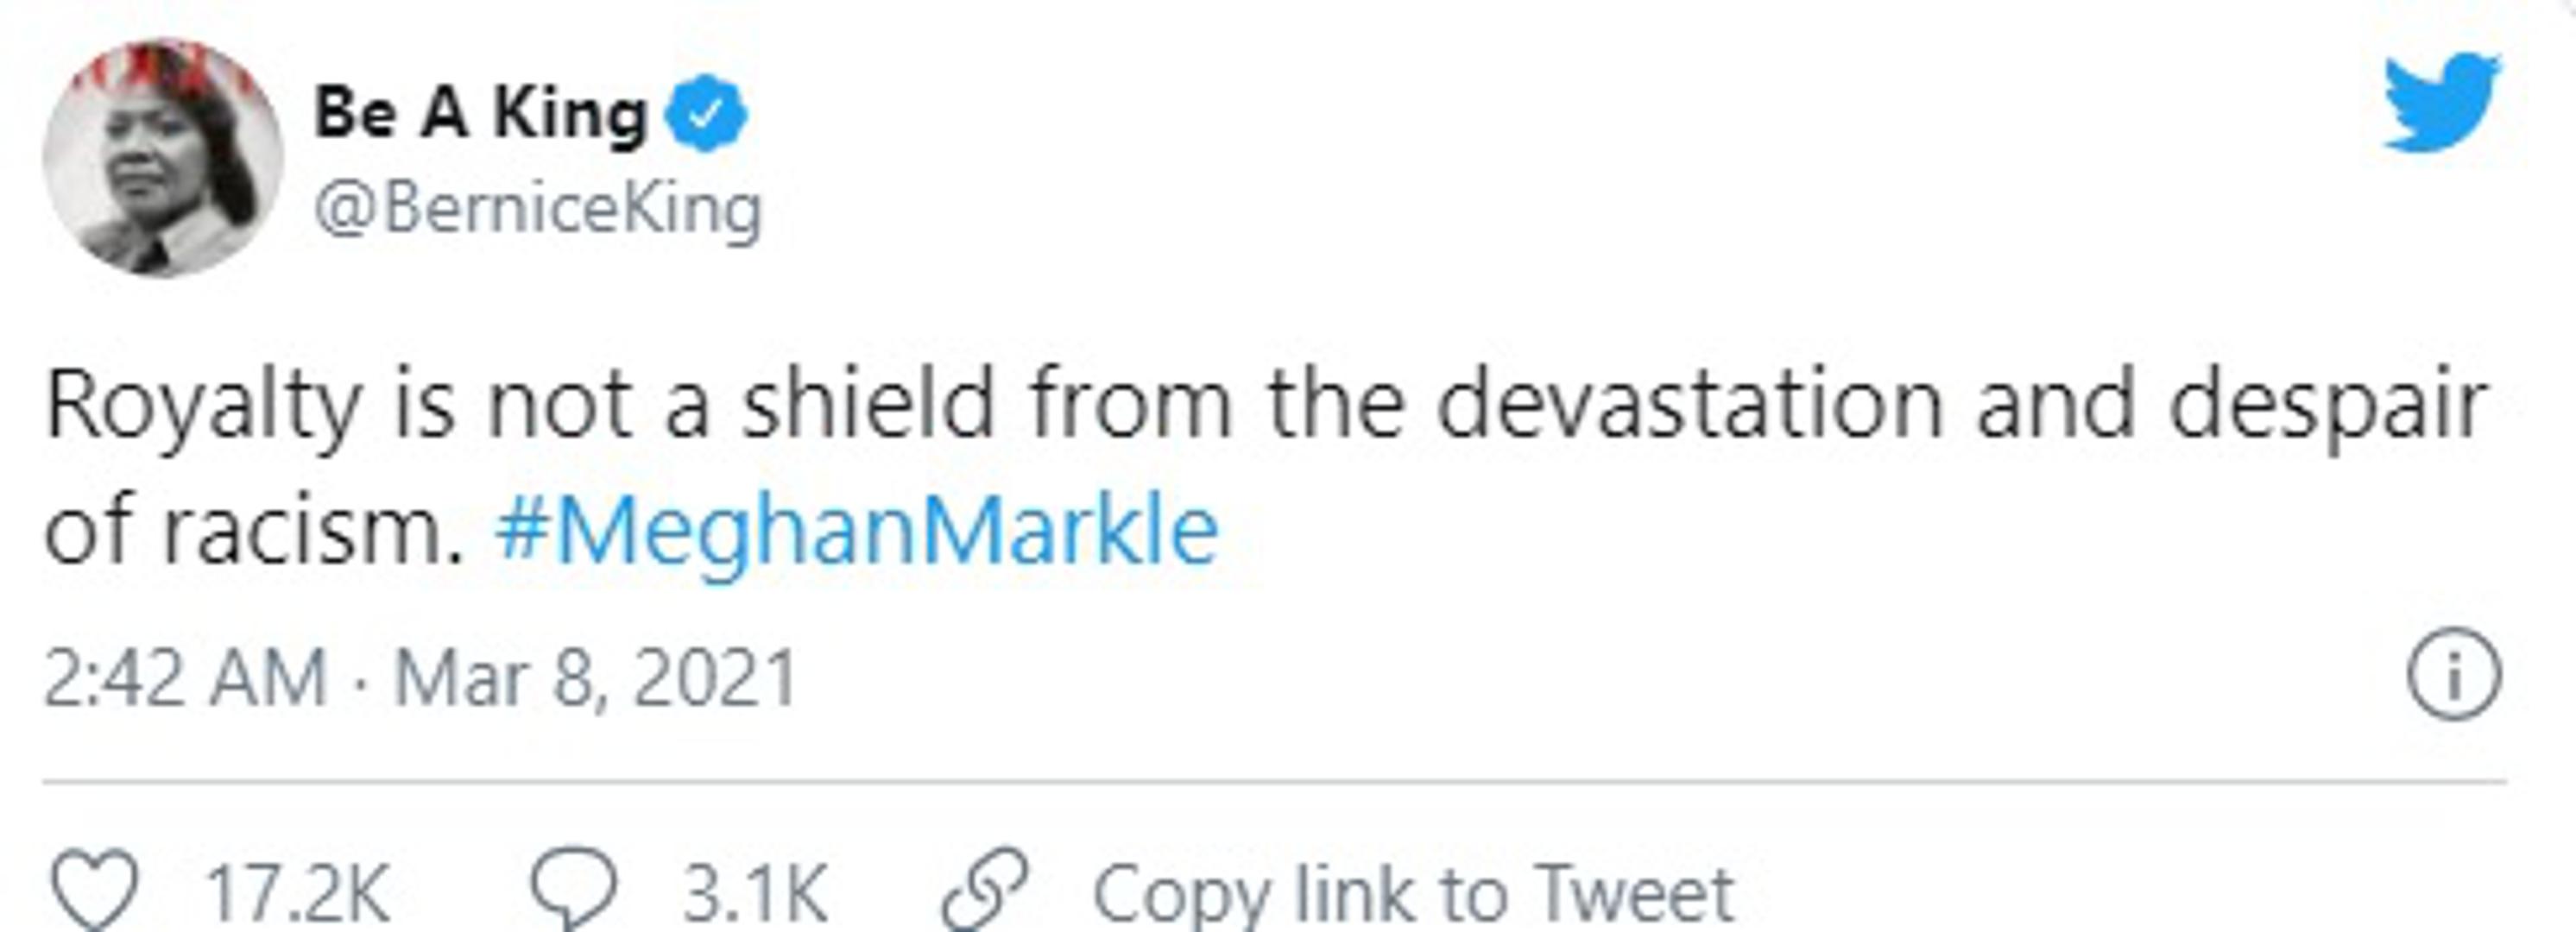Click the Mar 8, 2021 date

click(x=595, y=678)
